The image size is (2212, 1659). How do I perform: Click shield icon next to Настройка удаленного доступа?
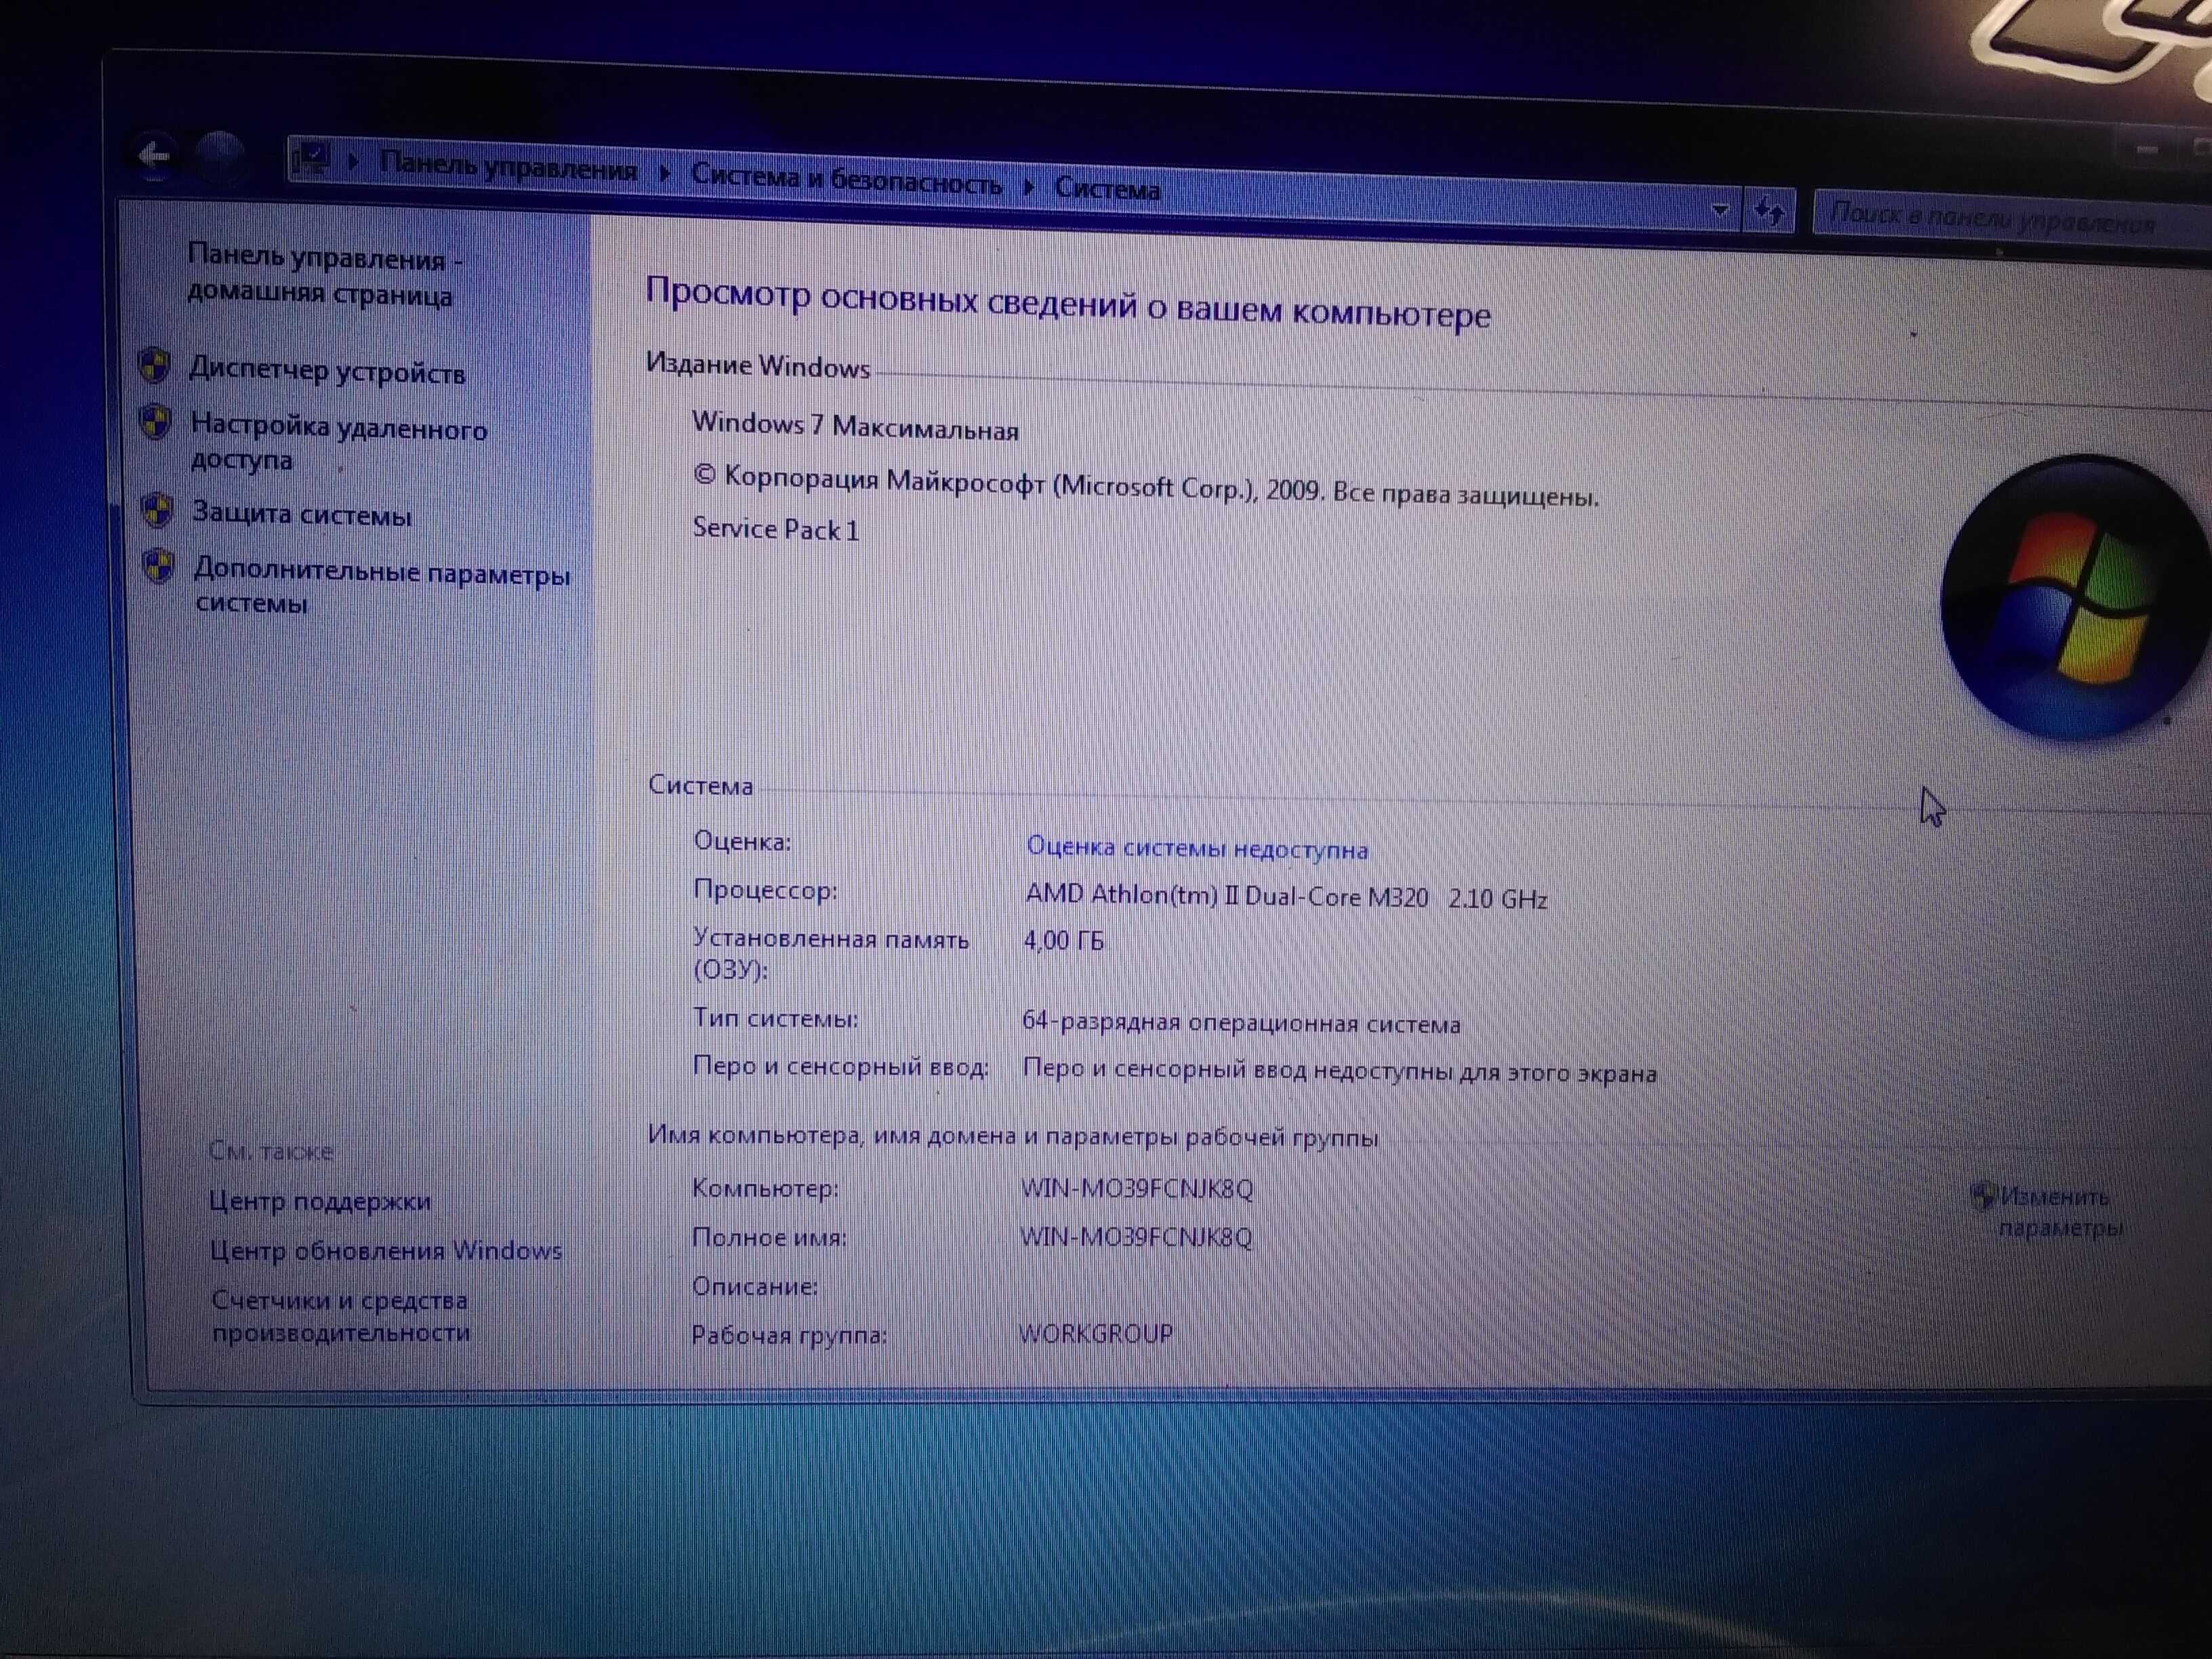(155, 422)
